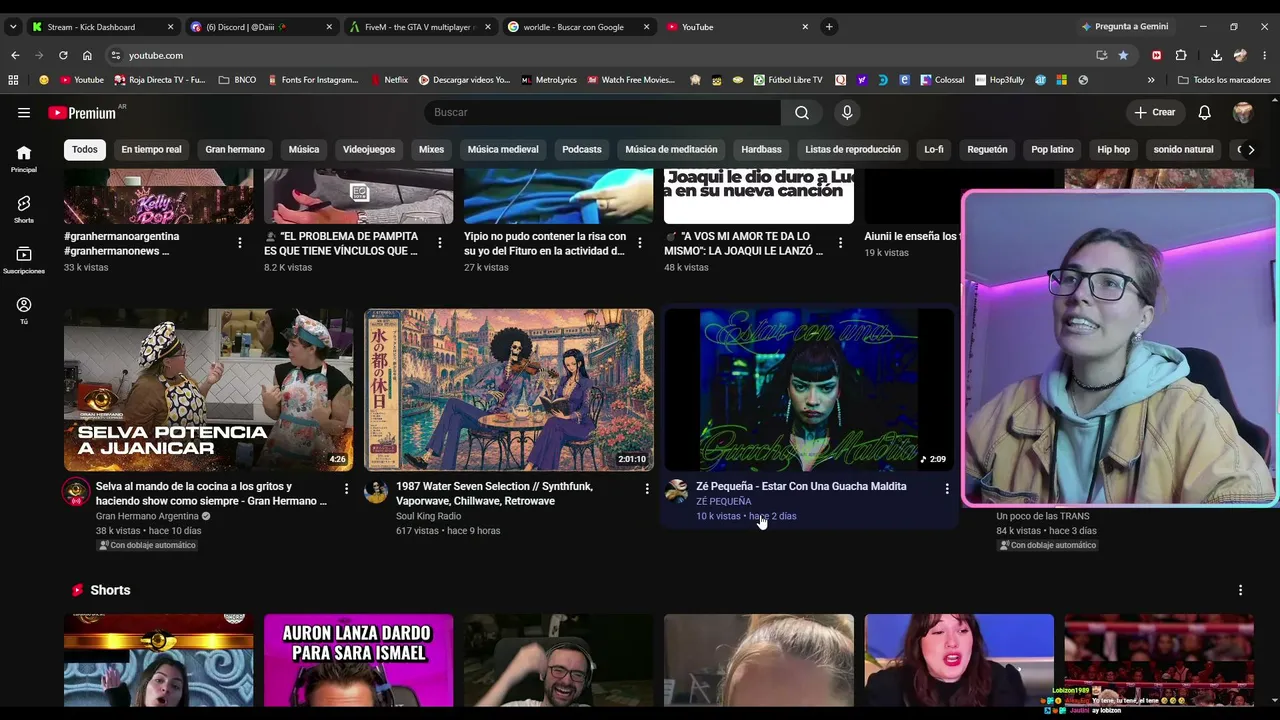This screenshot has height=720, width=1280.
Task: Open the Netflix bookmark
Action: pyautogui.click(x=389, y=80)
